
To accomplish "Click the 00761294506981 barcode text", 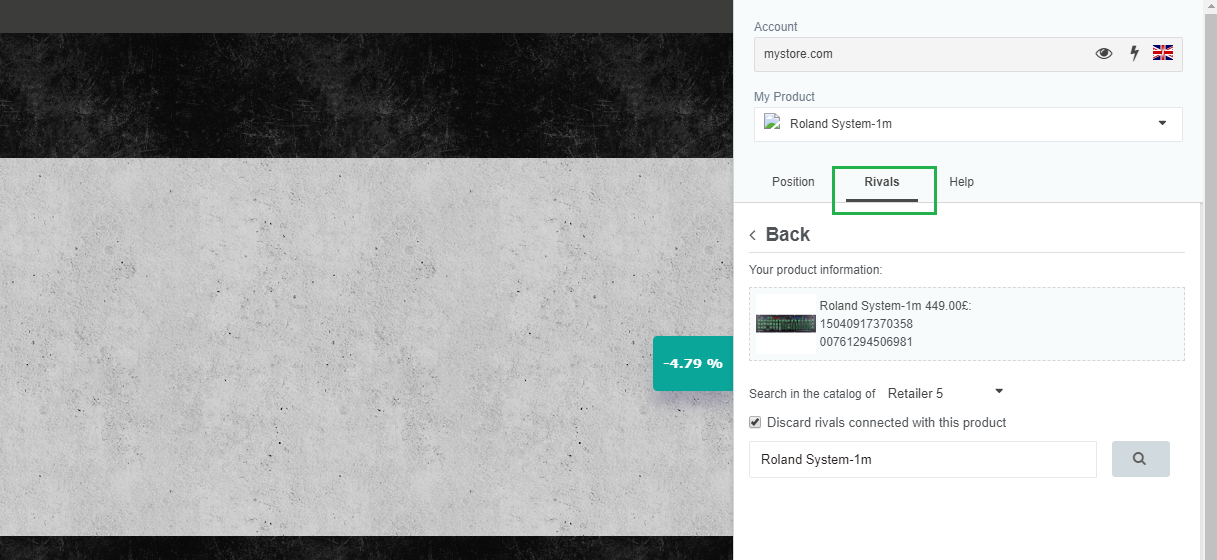I will tap(866, 342).
